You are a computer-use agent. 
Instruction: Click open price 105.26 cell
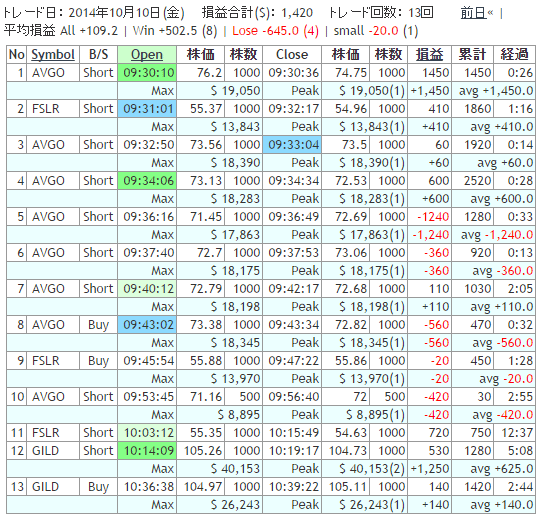(201, 450)
